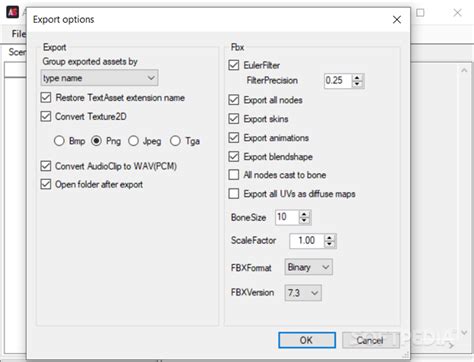Toggle Restore TextAsset extension name checkbox

46,98
